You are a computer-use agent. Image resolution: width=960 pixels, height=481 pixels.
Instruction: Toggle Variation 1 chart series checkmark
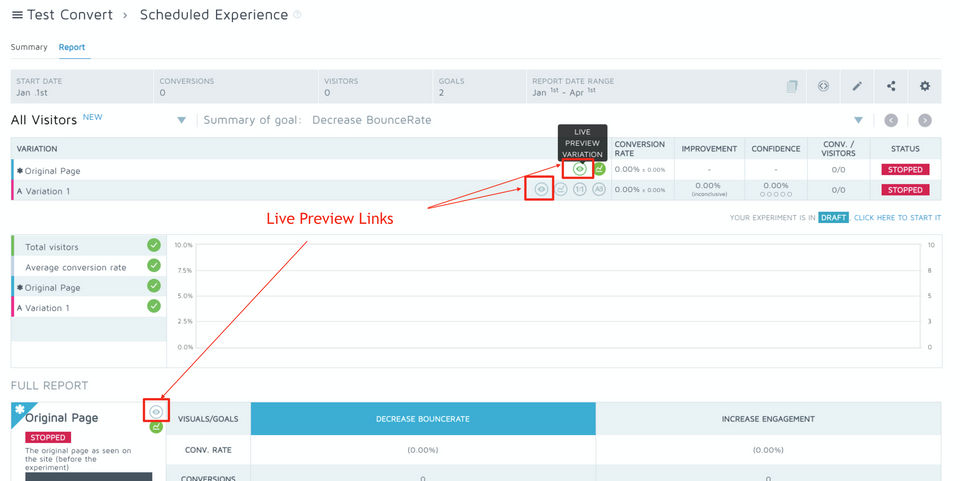(154, 306)
